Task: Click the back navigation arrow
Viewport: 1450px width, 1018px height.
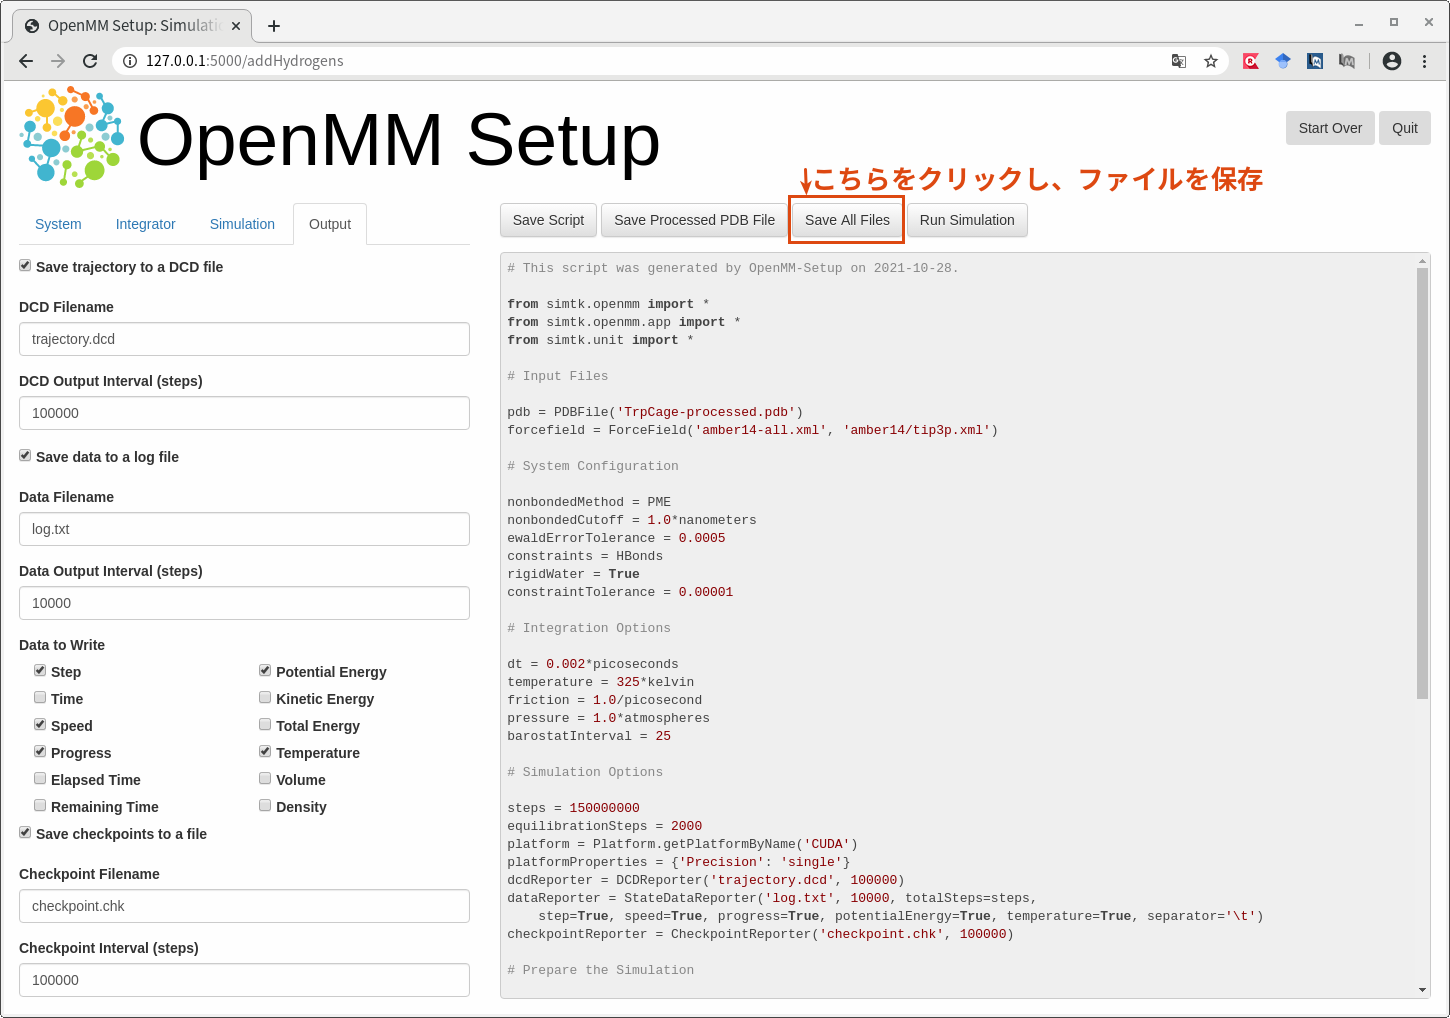Action: pos(25,61)
